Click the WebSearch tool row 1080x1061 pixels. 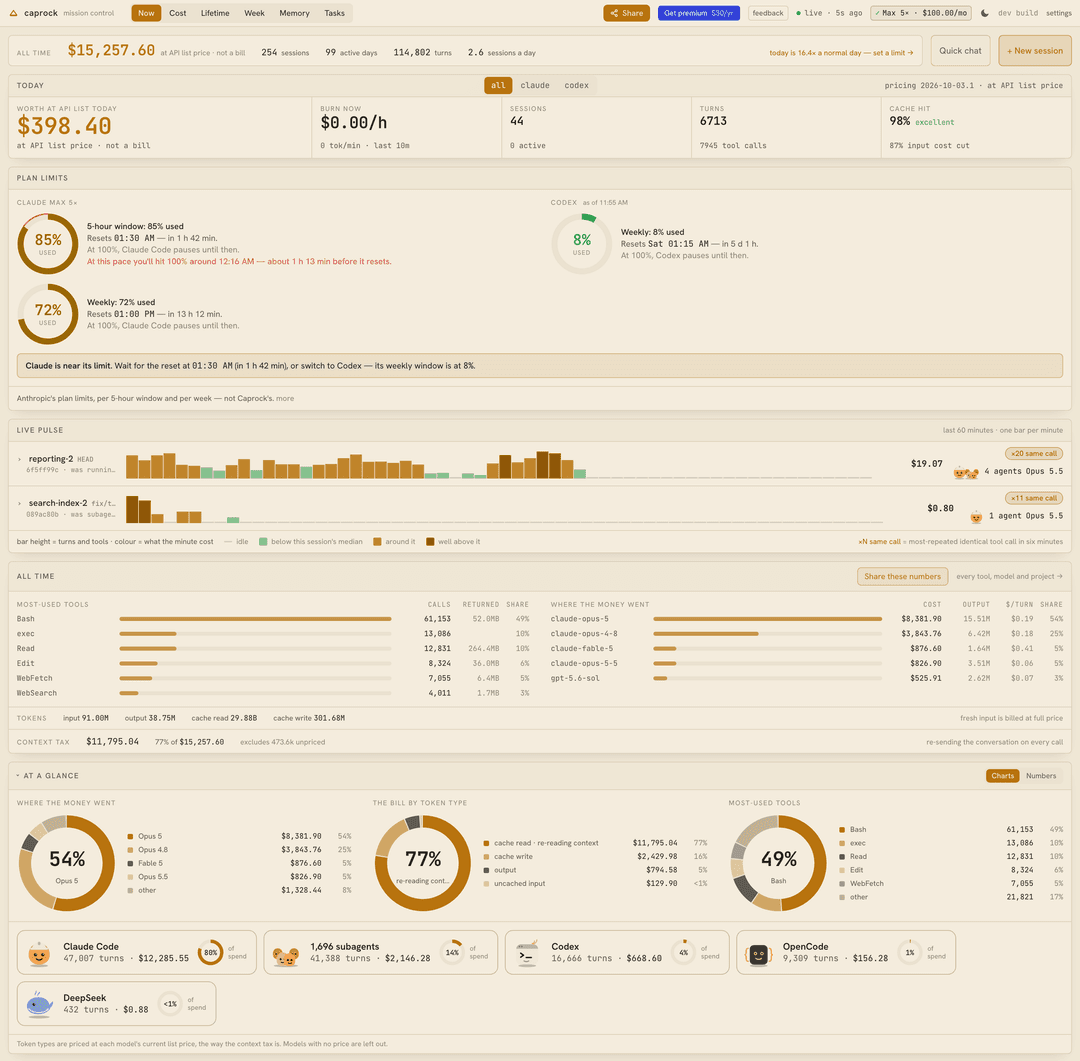click(x=273, y=694)
